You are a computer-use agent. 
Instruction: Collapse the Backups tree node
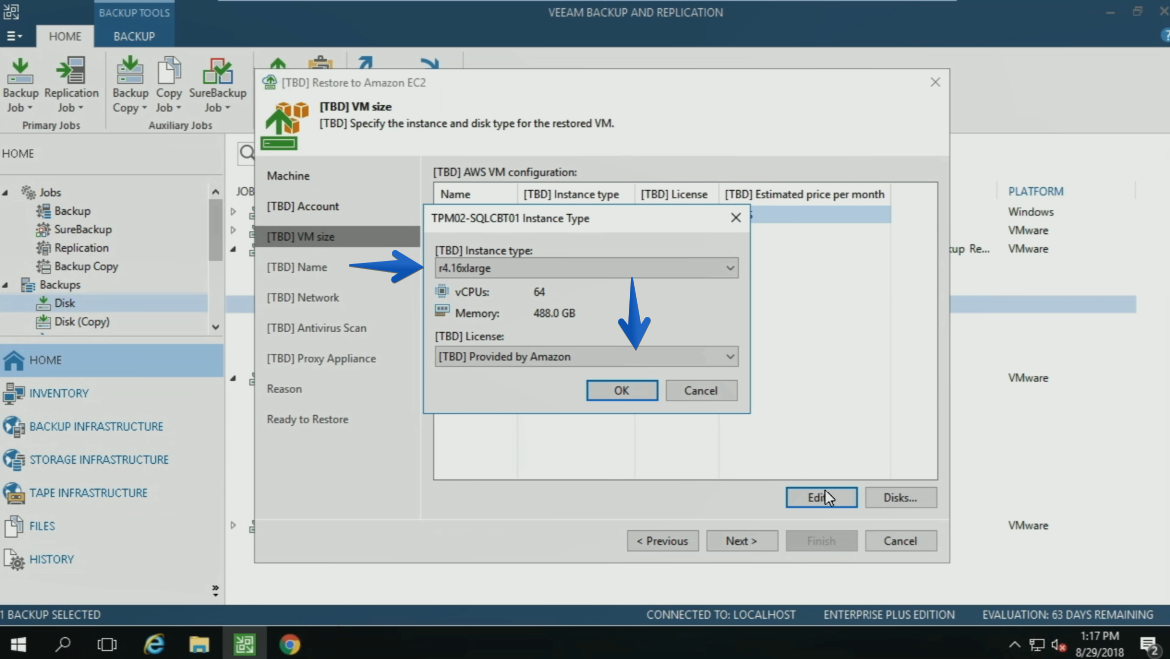pos(5,285)
